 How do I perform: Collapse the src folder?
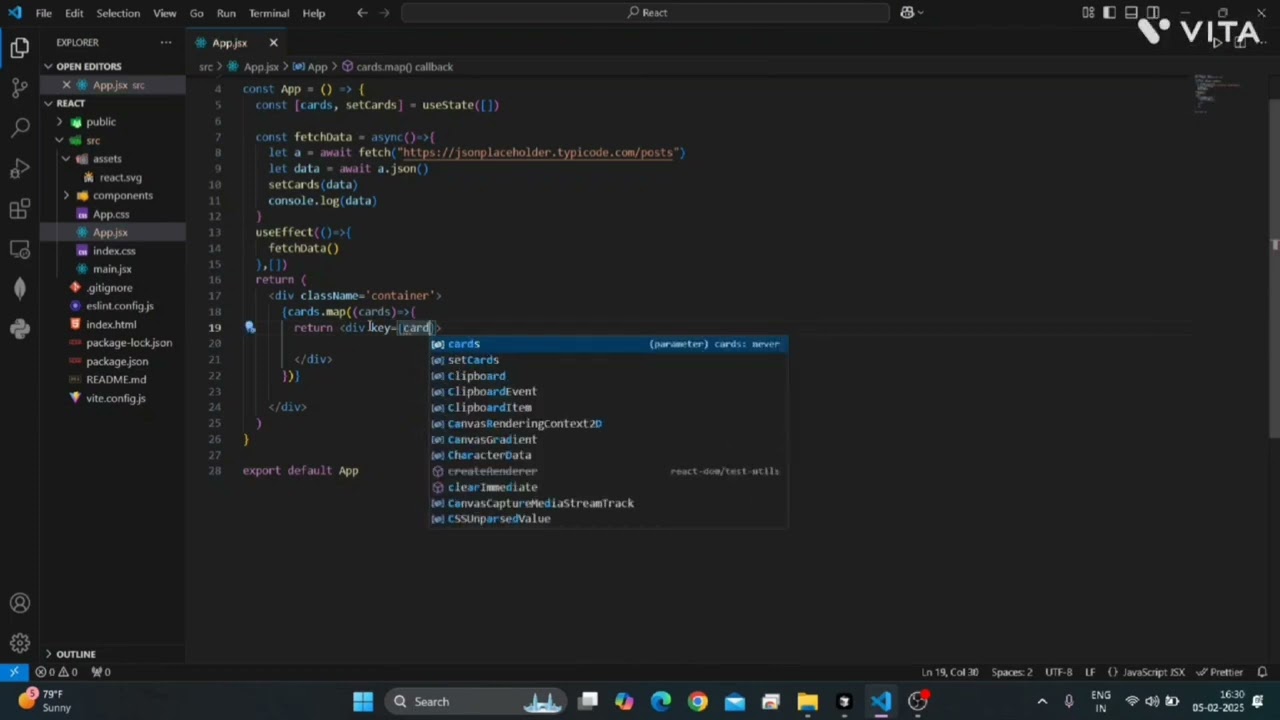point(92,140)
